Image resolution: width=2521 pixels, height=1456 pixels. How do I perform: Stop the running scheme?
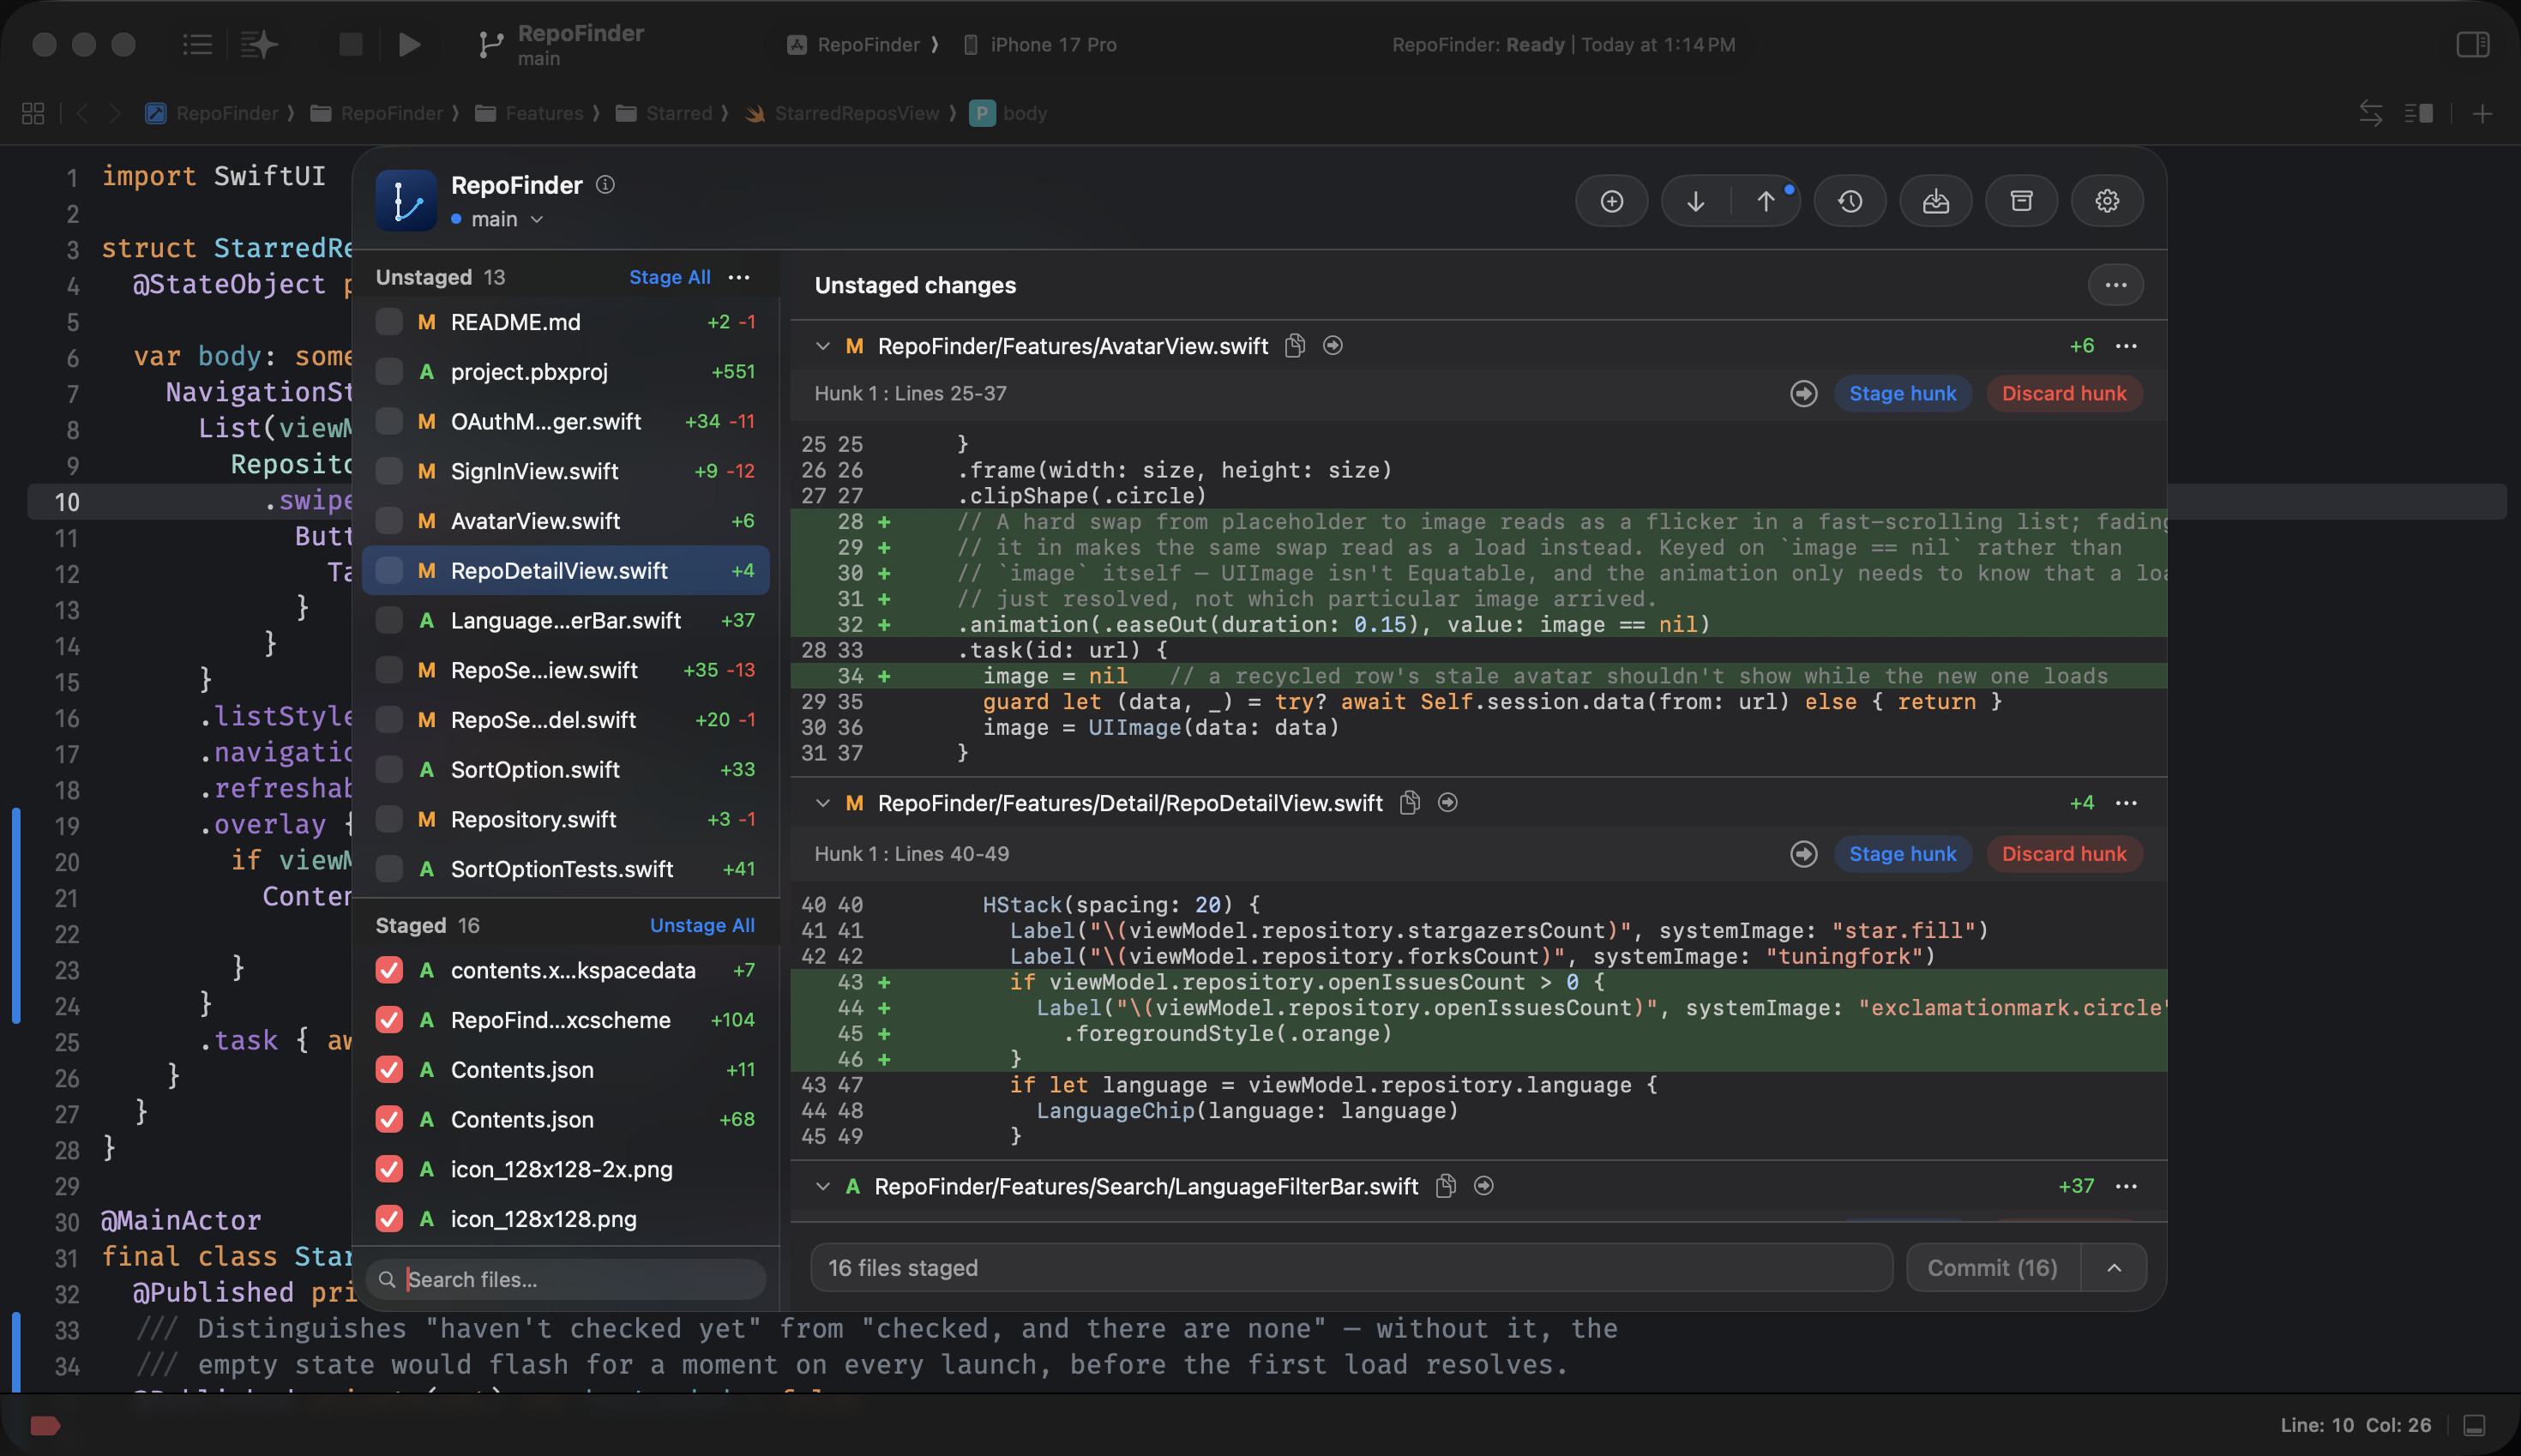tap(350, 44)
